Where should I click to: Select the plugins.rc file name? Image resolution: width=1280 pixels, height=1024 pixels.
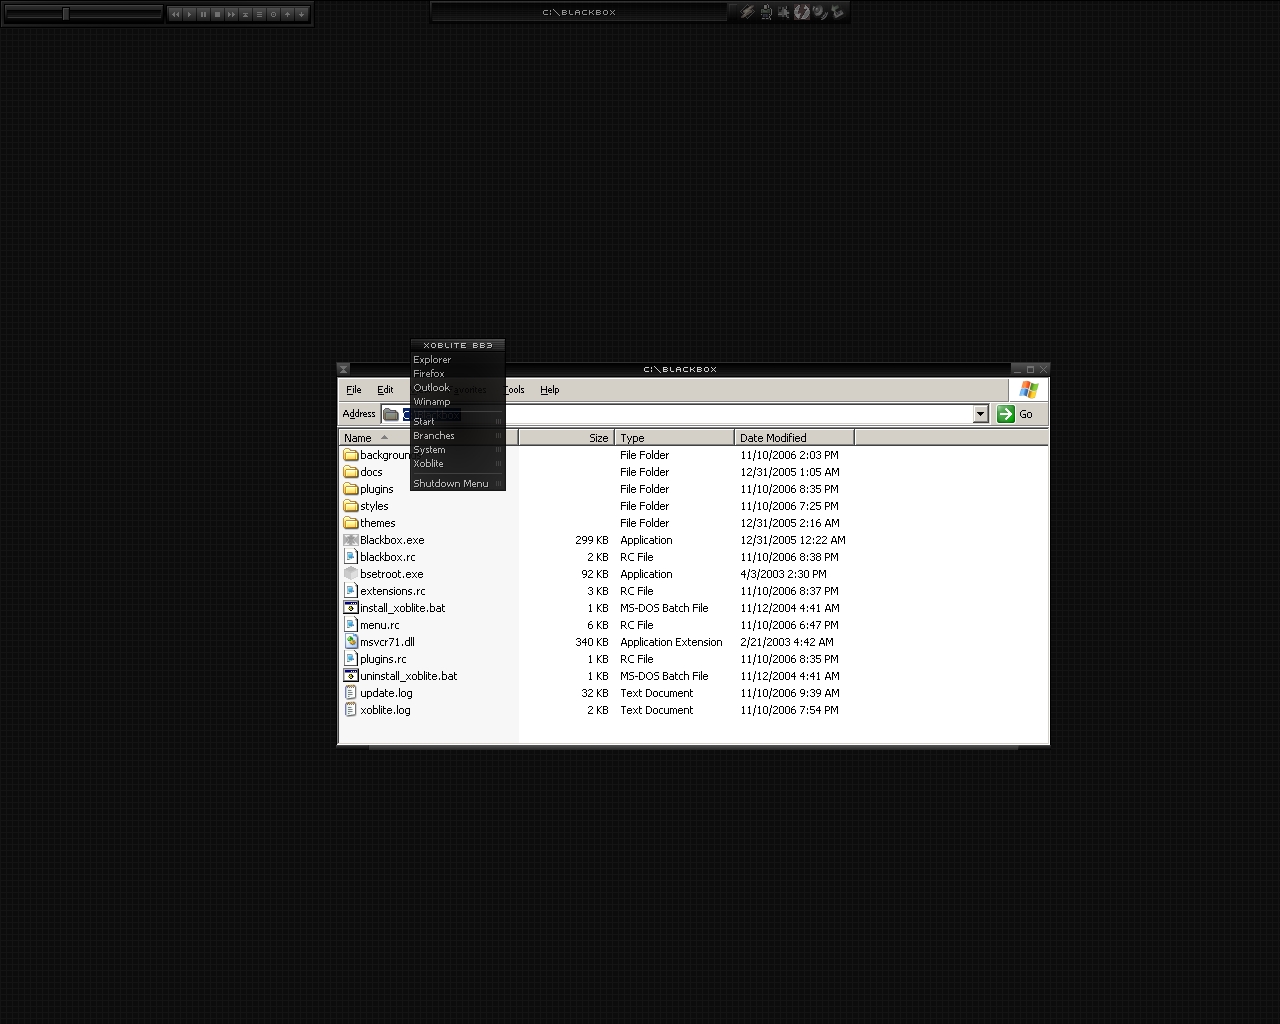click(x=383, y=659)
